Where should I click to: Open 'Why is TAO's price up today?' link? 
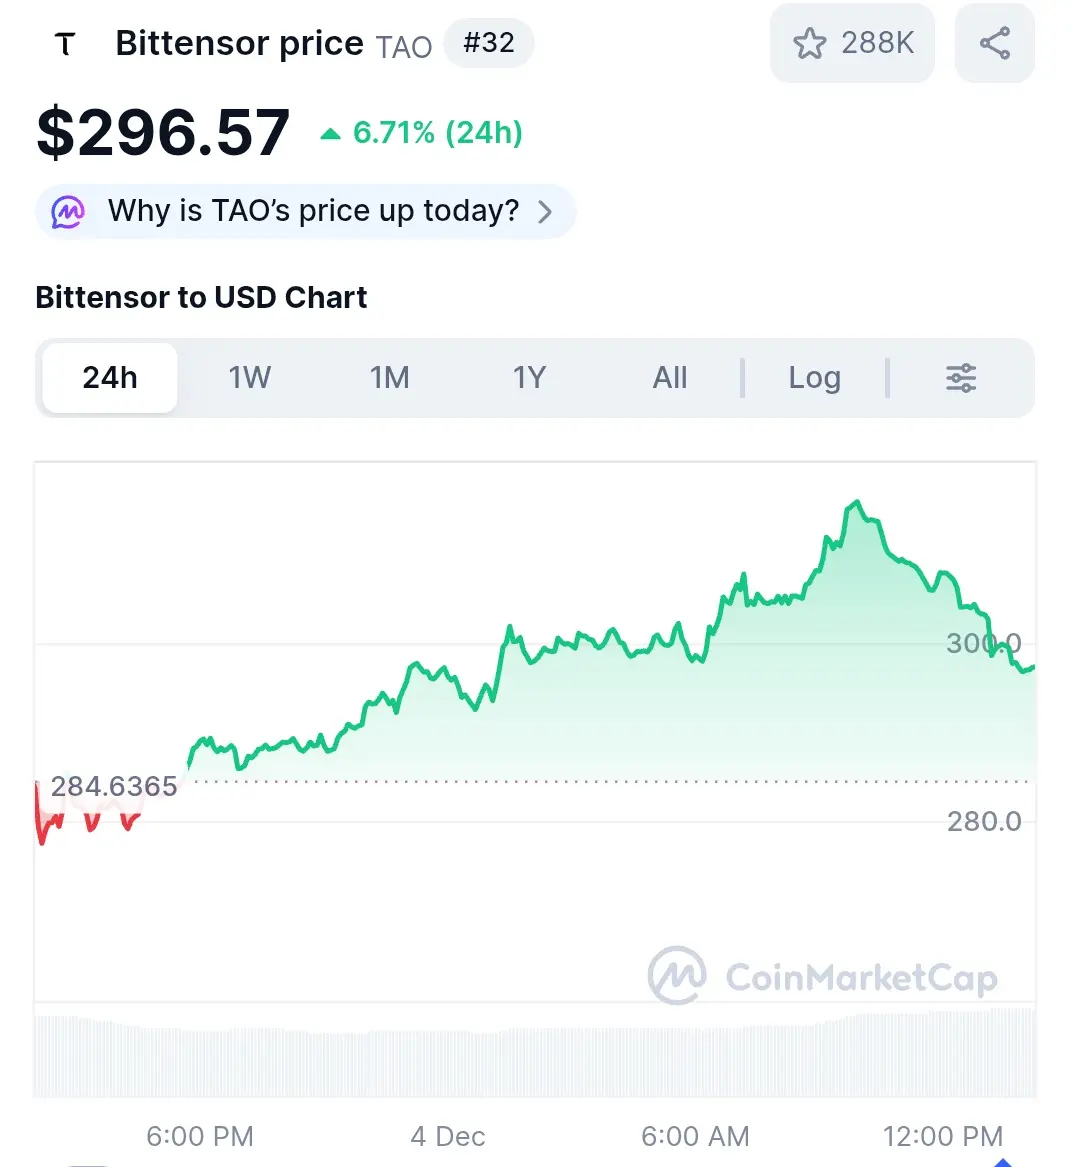click(313, 211)
